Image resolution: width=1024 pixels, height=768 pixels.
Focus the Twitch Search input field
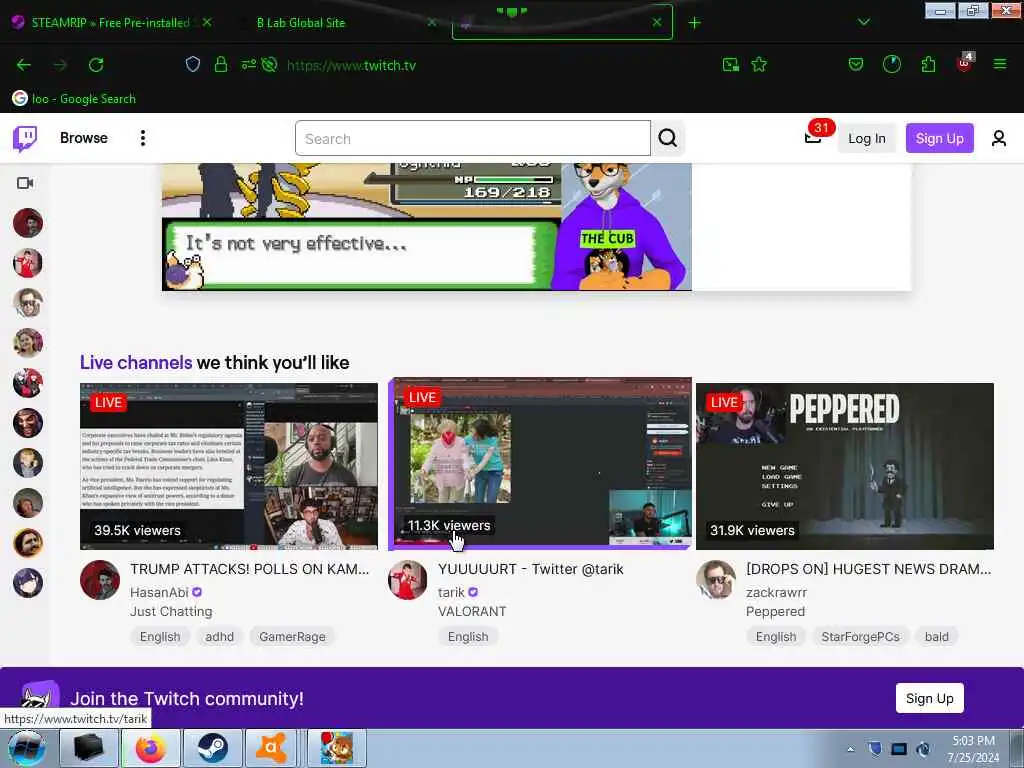click(x=472, y=138)
